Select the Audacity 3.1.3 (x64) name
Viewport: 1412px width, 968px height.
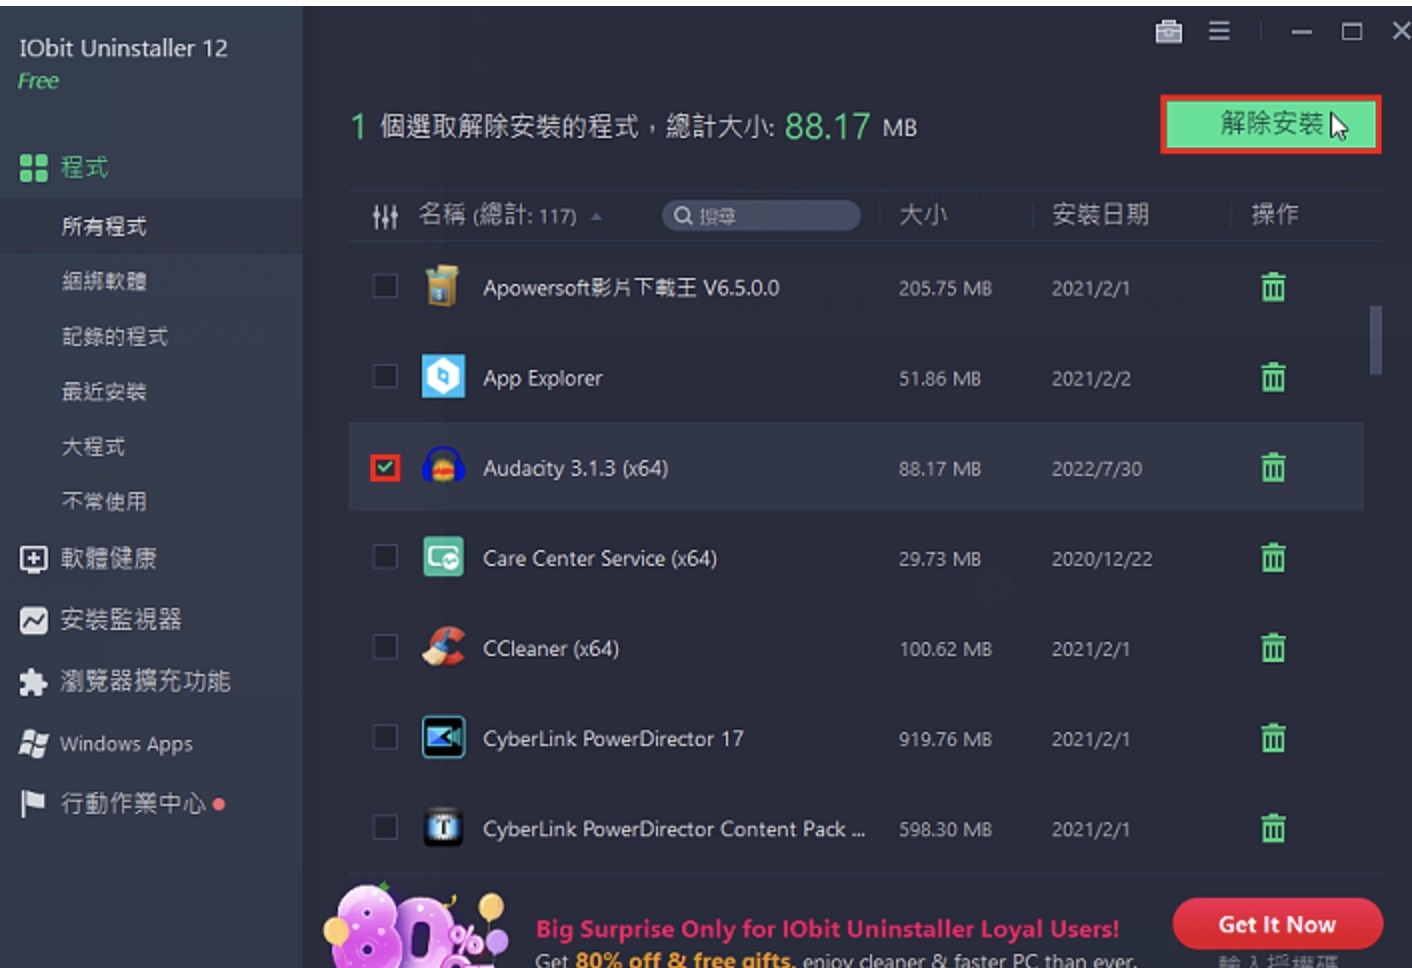[576, 468]
